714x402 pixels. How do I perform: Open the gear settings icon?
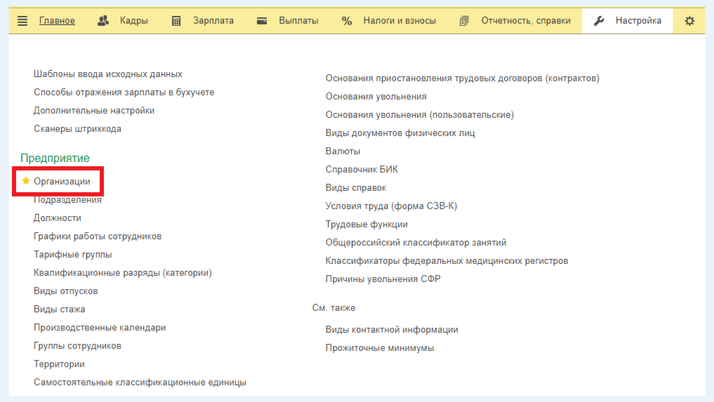tap(689, 21)
